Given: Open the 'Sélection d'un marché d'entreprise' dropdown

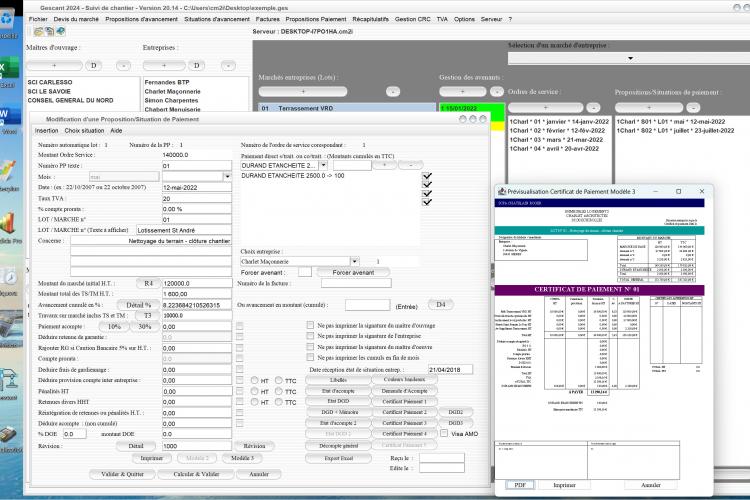Looking at the screenshot, I should pyautogui.click(x=630, y=58).
